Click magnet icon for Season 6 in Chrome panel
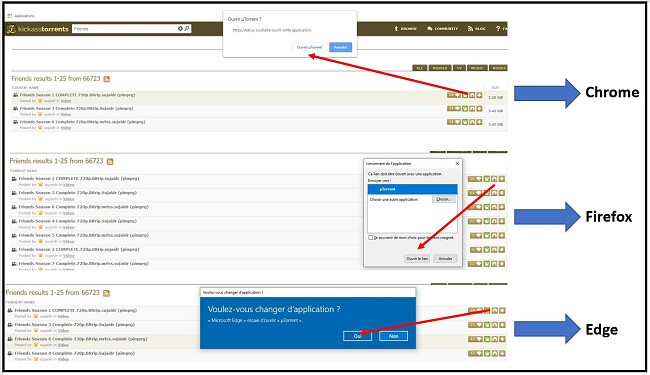This screenshot has width=650, height=375. (472, 122)
